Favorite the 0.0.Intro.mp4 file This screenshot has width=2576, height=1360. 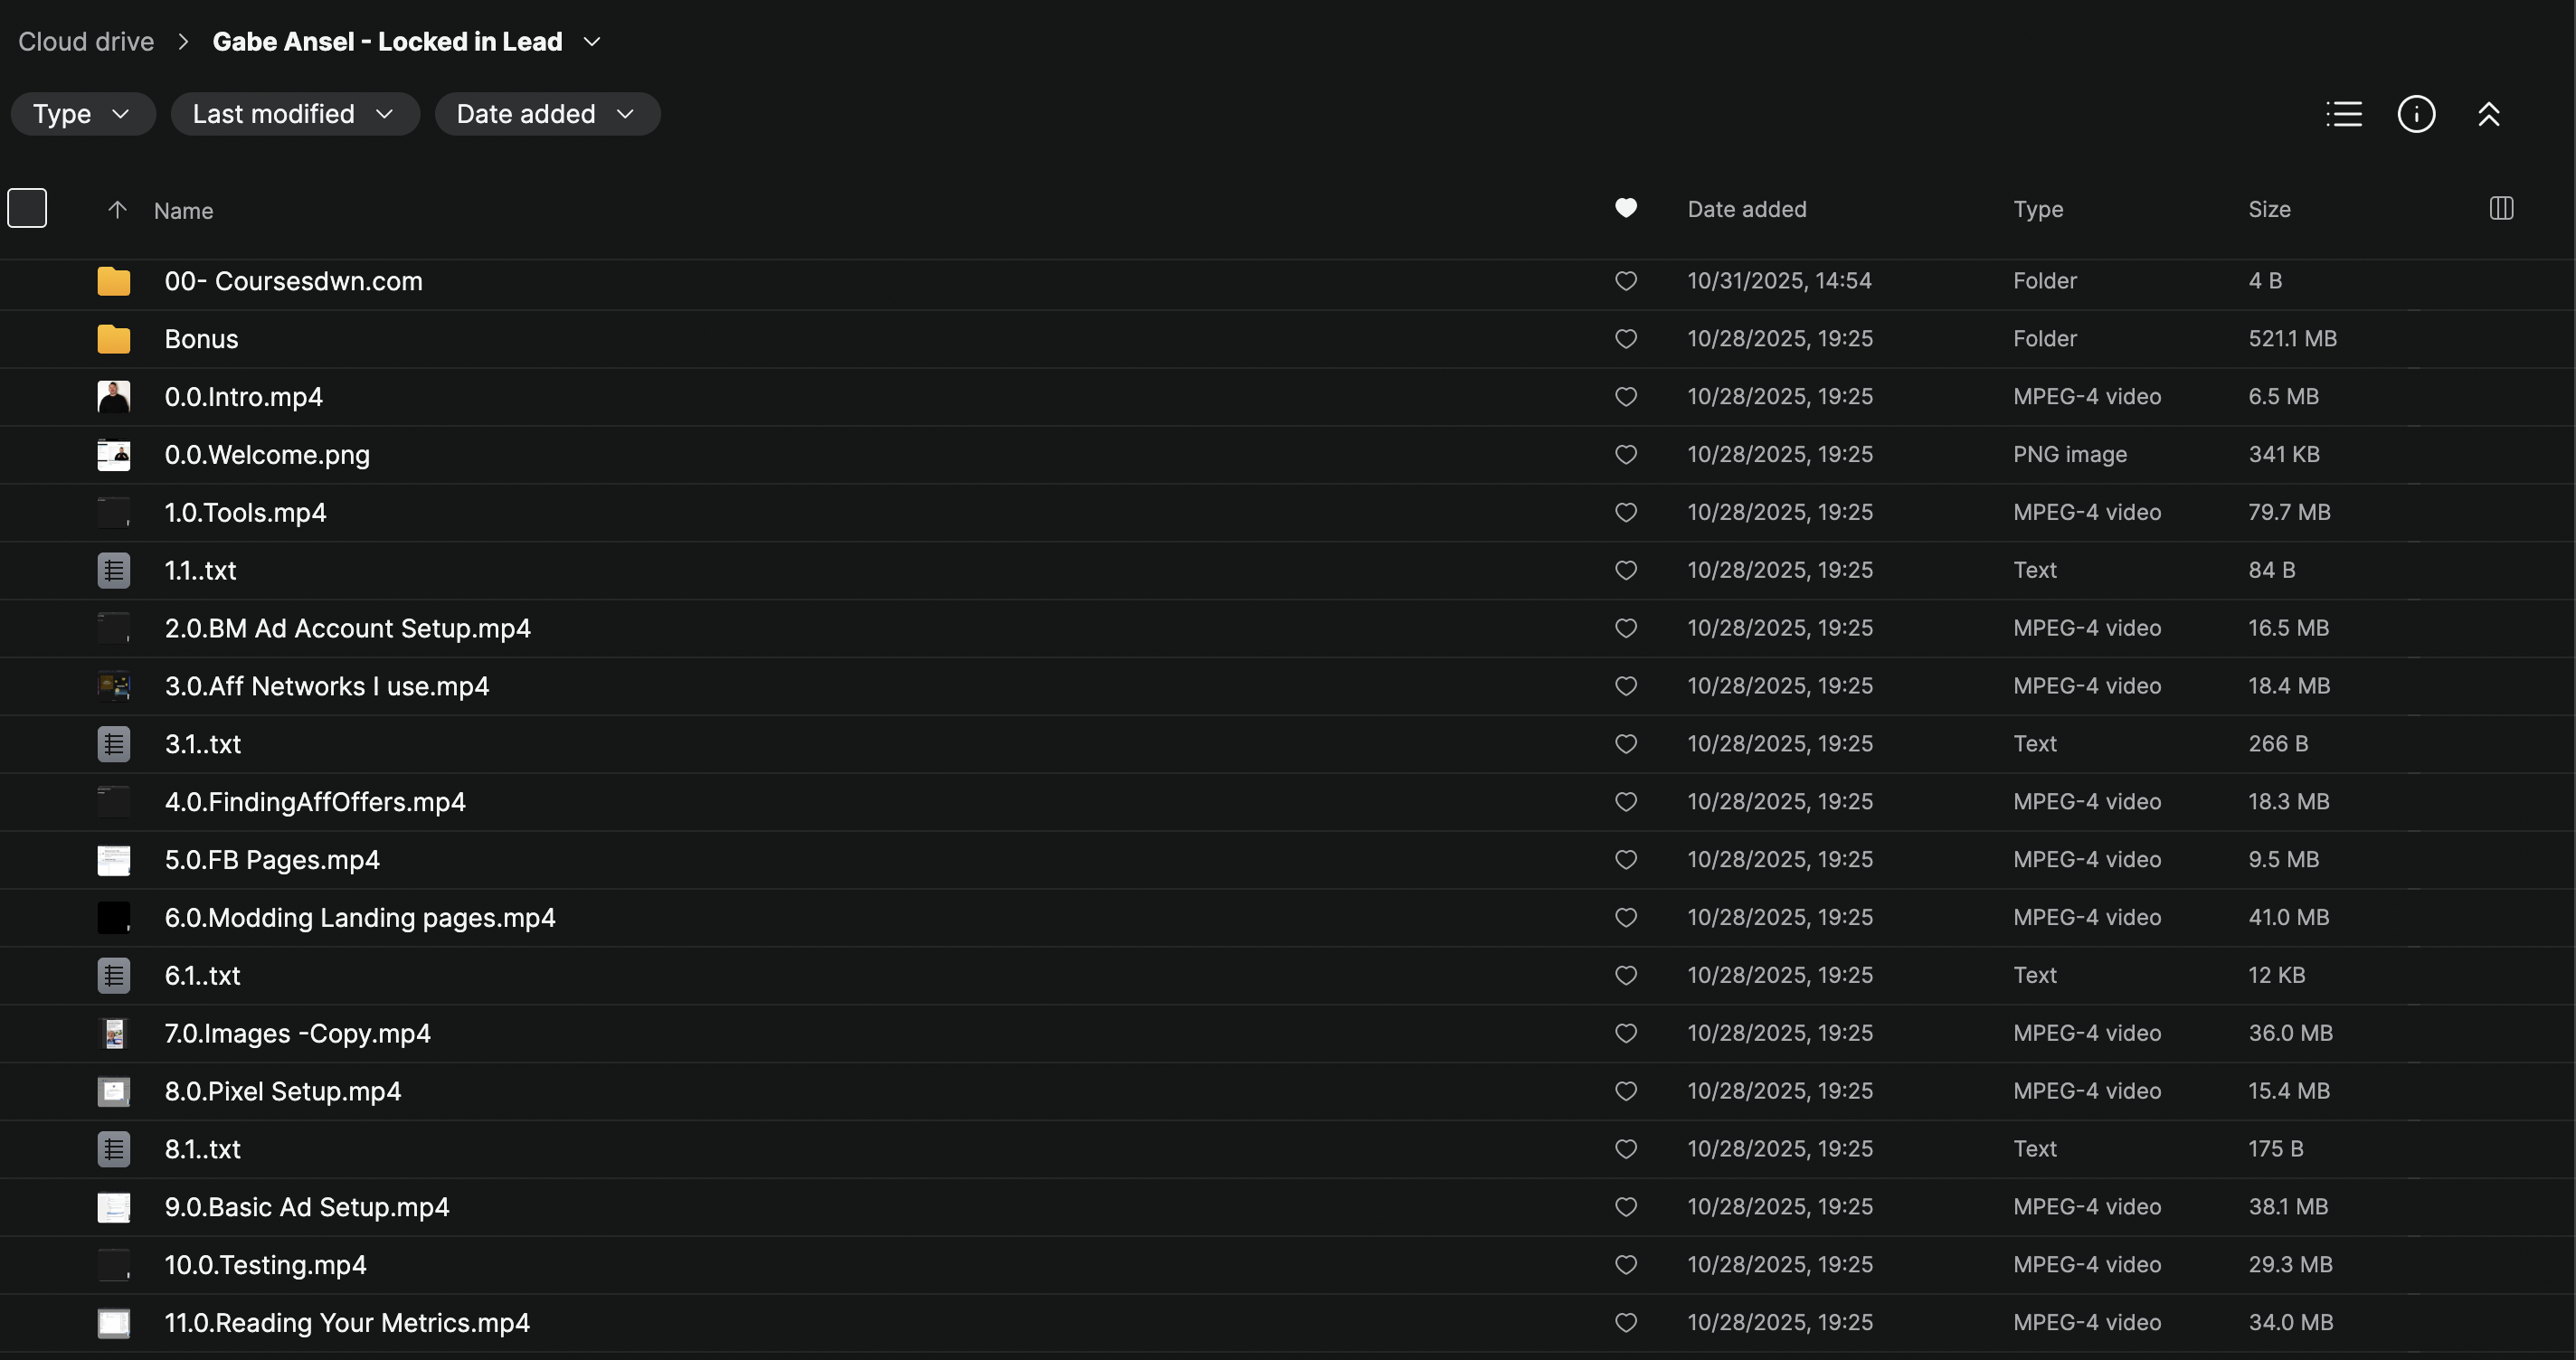coord(1626,397)
